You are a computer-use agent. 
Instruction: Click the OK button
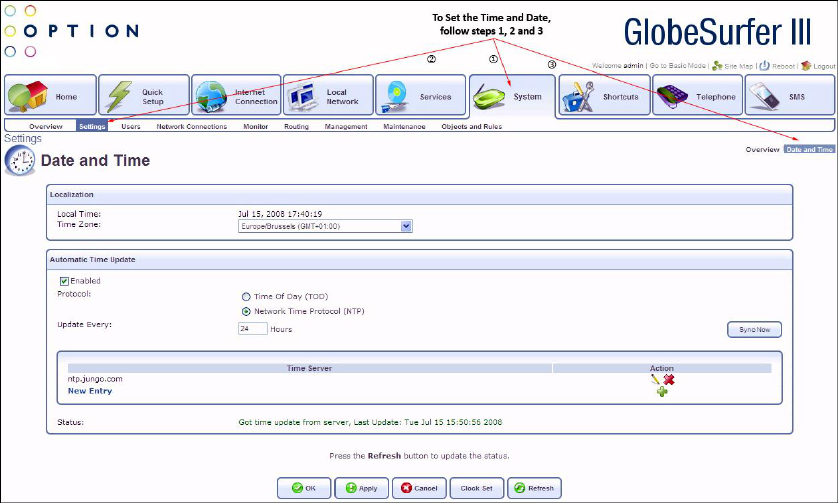click(x=304, y=488)
